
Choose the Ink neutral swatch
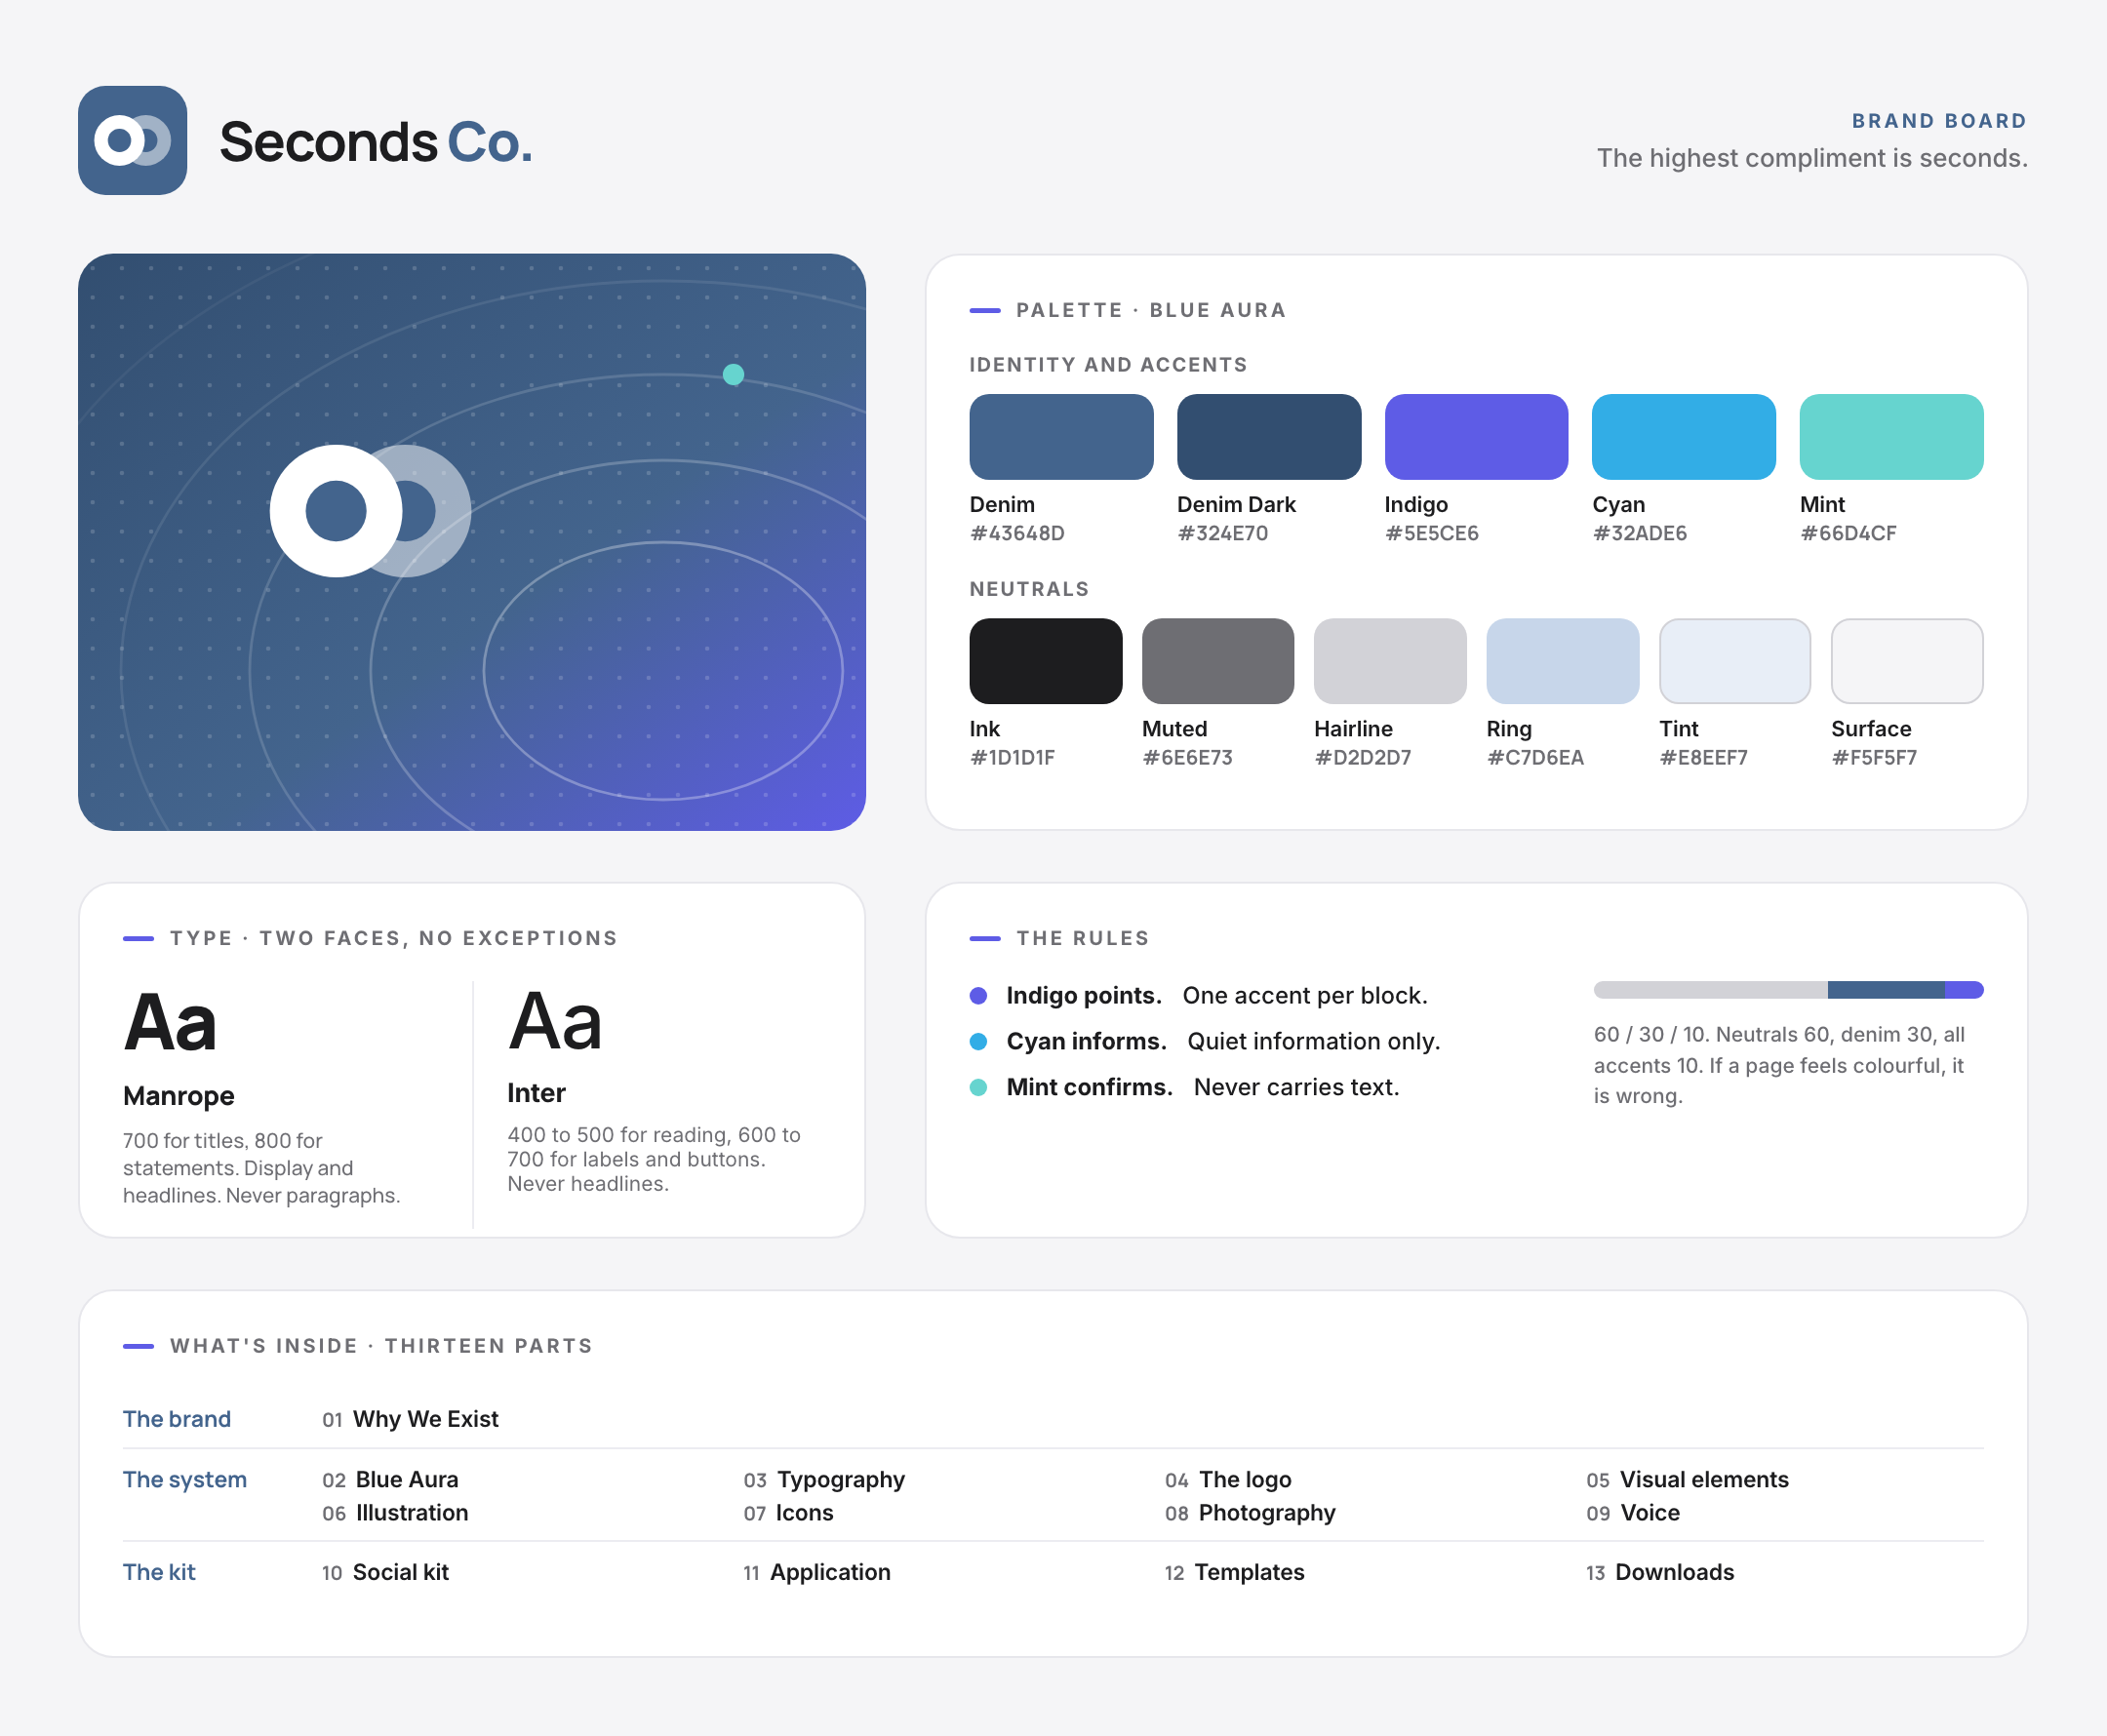1046,661
